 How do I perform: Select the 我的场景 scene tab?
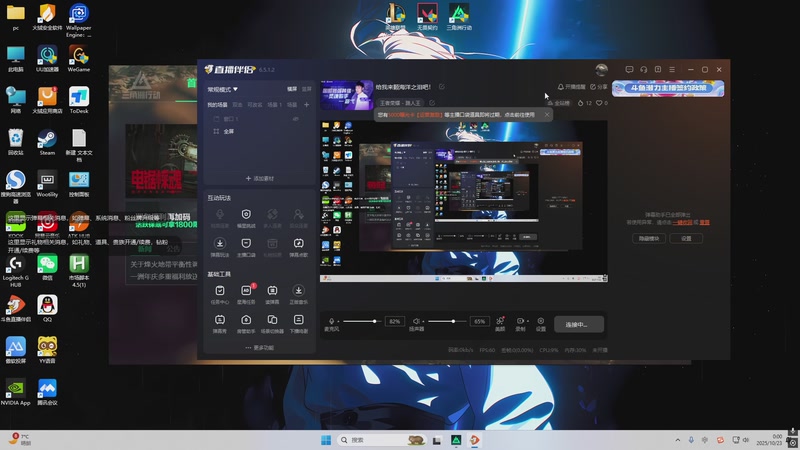tap(217, 105)
